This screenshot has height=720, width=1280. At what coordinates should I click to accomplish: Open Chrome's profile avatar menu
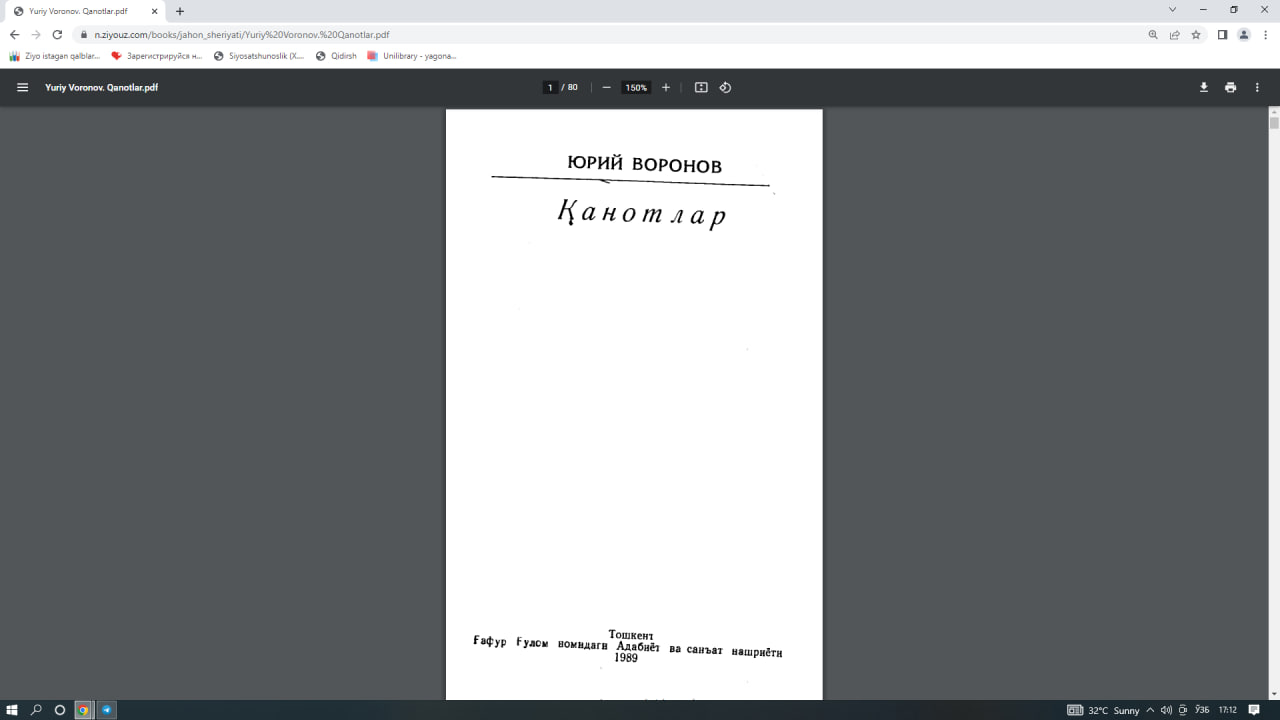(x=1244, y=33)
